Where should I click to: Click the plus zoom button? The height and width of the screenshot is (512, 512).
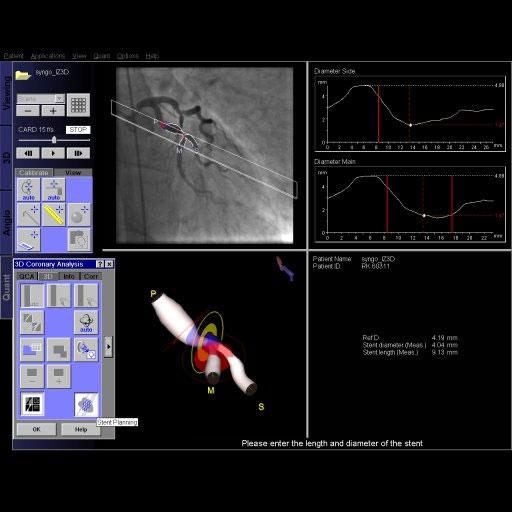[53, 111]
